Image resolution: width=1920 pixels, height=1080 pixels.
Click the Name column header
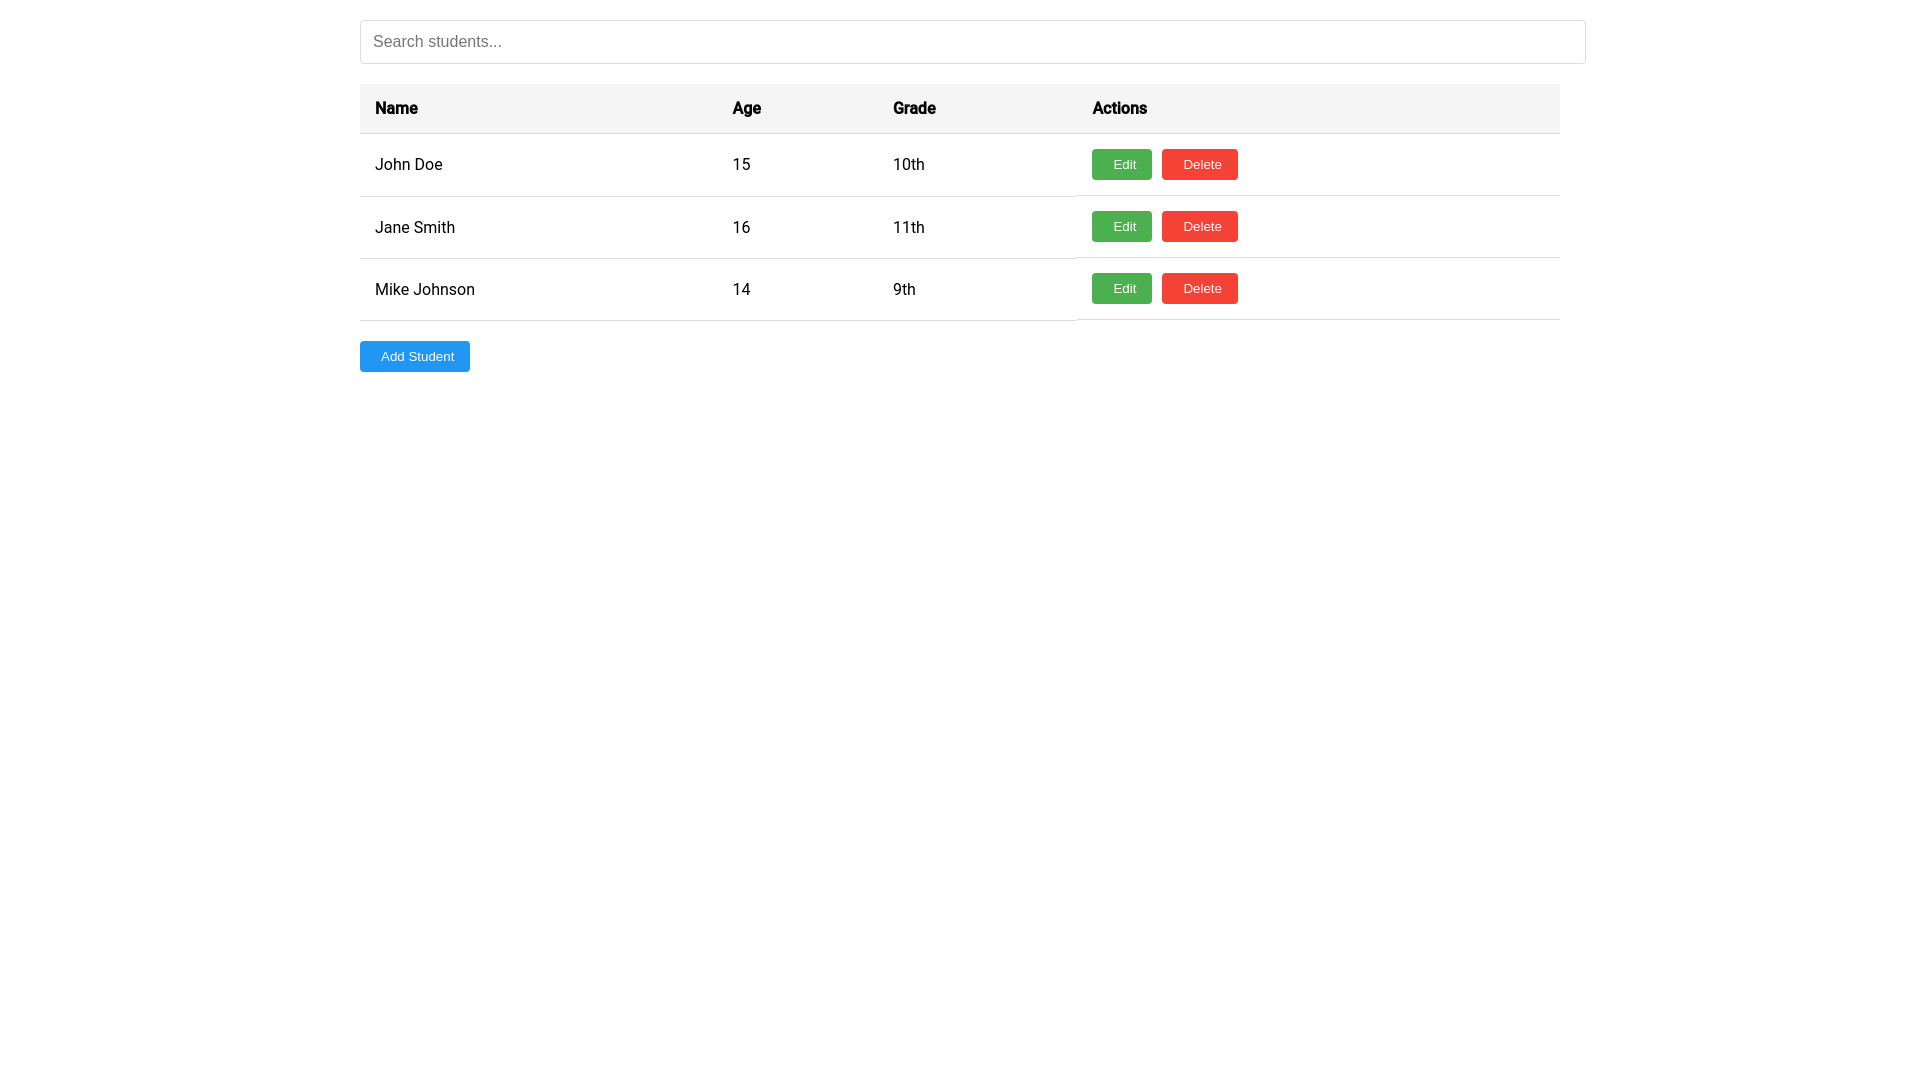(x=396, y=108)
